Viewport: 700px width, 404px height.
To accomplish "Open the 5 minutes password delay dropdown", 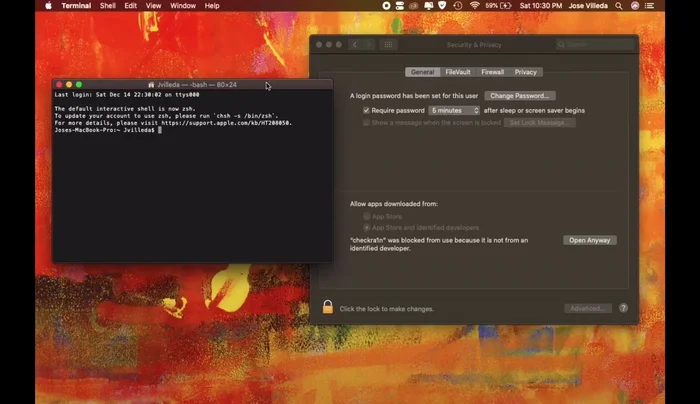I will [x=455, y=110].
